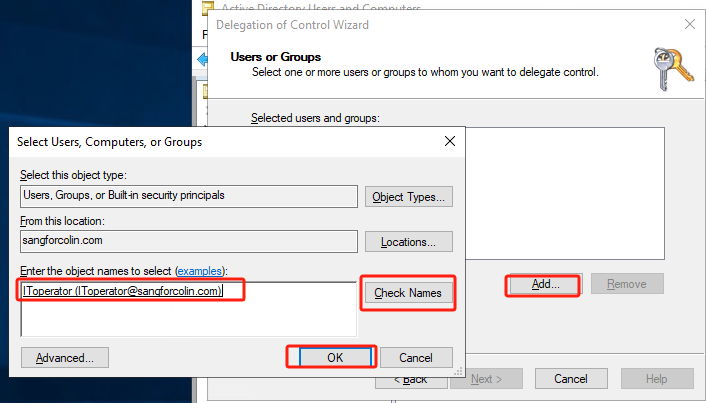
Task: Cancel the Delegation of Control Wizard
Action: (571, 379)
